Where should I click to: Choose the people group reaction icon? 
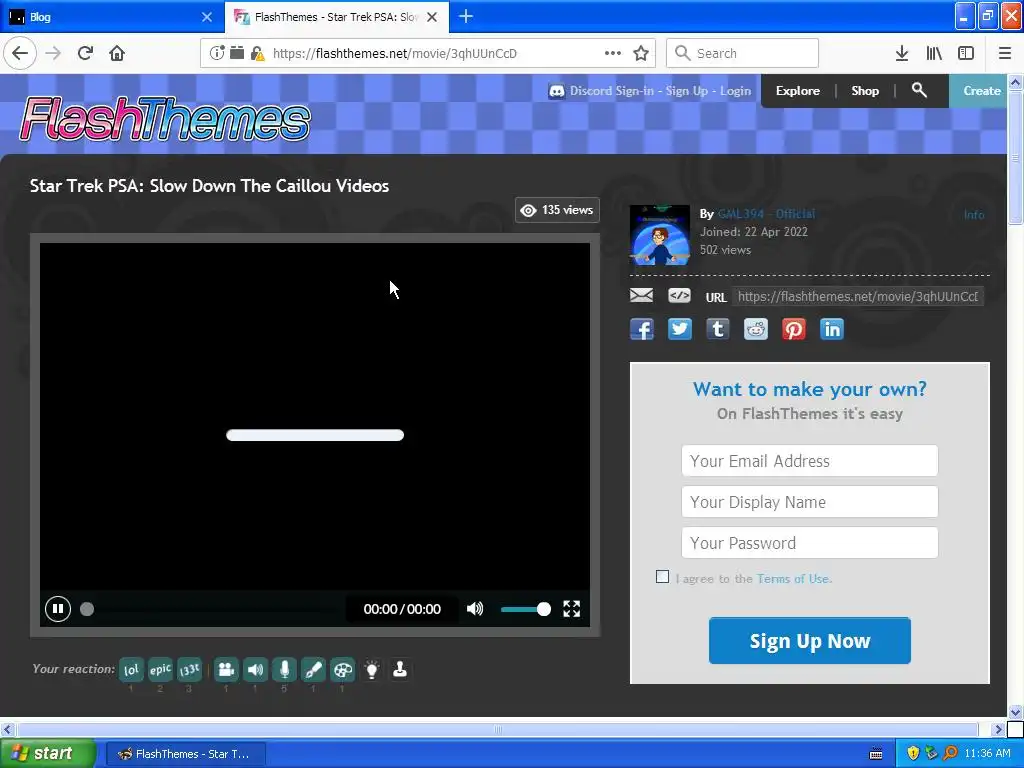point(226,669)
